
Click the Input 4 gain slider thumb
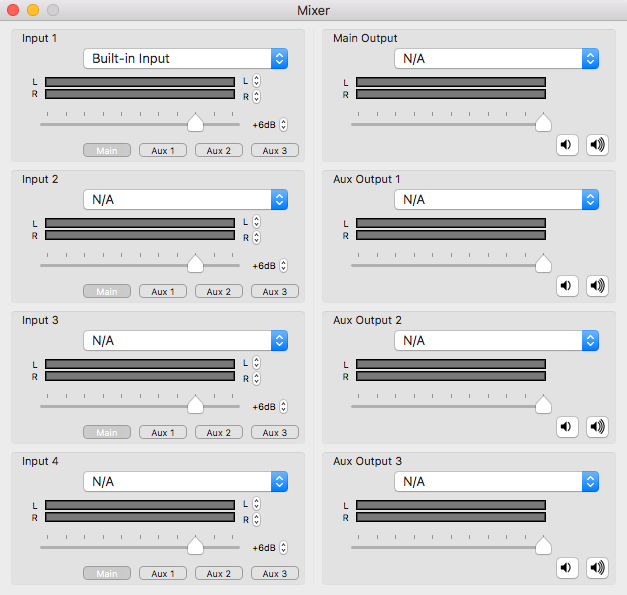[x=196, y=545]
